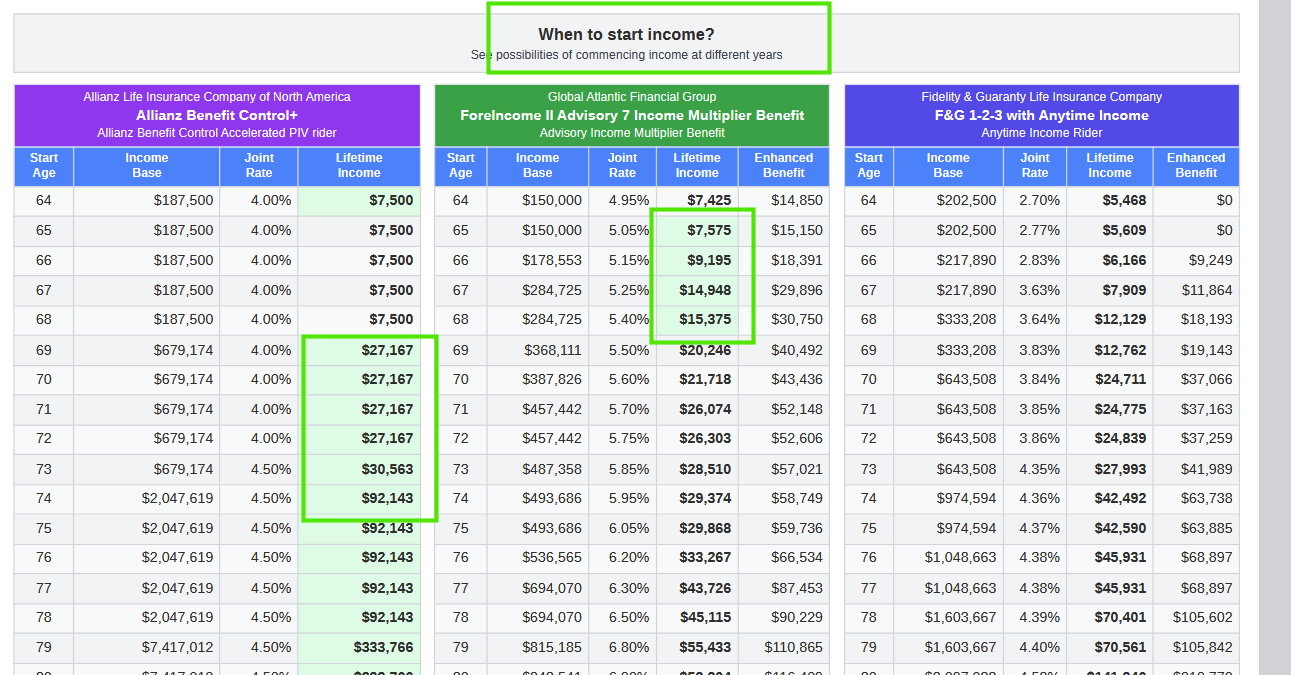Click Global Atlantic income base $178,553

(552, 260)
